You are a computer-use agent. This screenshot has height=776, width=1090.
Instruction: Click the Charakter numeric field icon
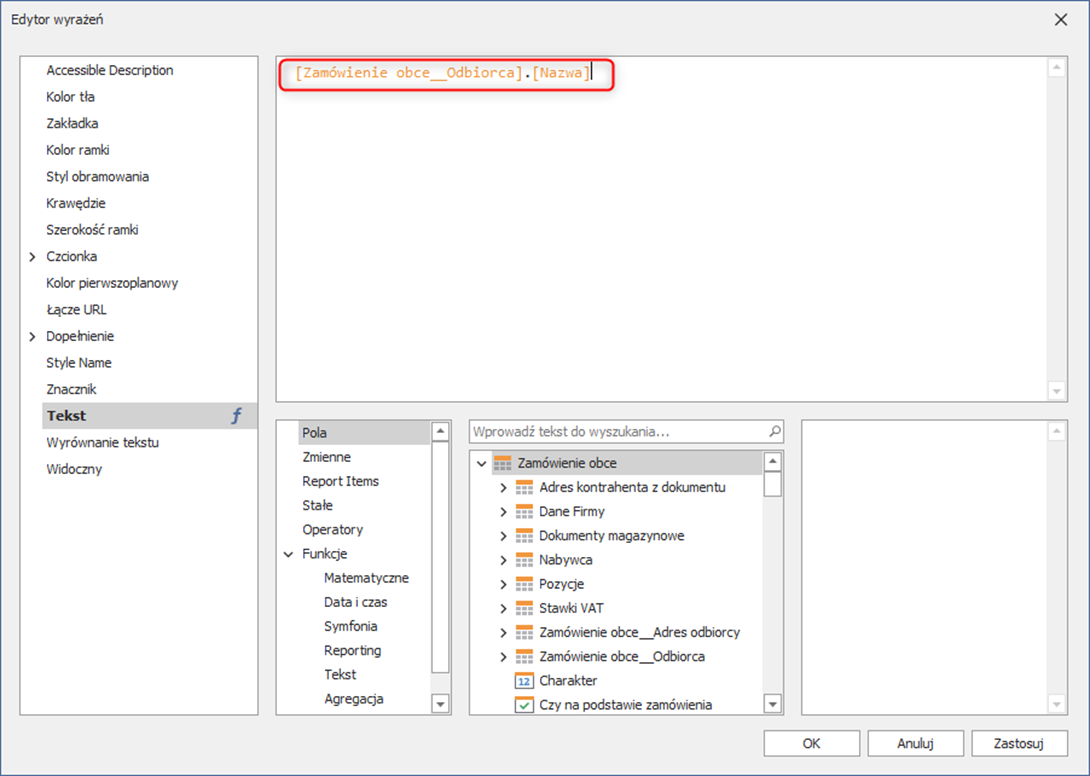(525, 681)
